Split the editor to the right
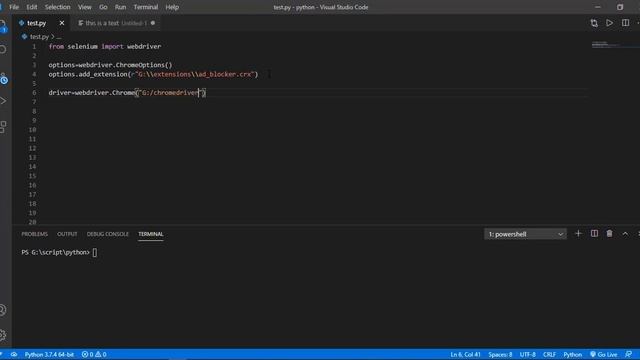This screenshot has width=640, height=360. pyautogui.click(x=625, y=23)
